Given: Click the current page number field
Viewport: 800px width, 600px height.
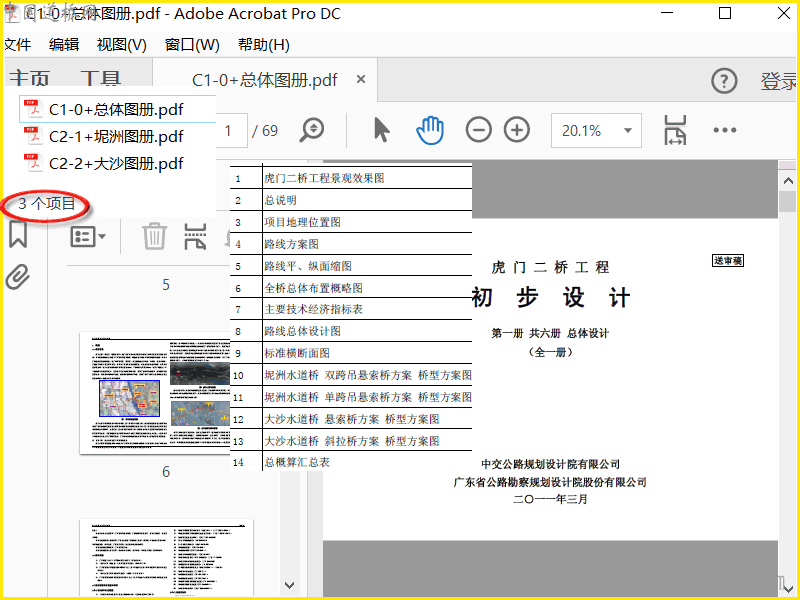Looking at the screenshot, I should [x=231, y=131].
